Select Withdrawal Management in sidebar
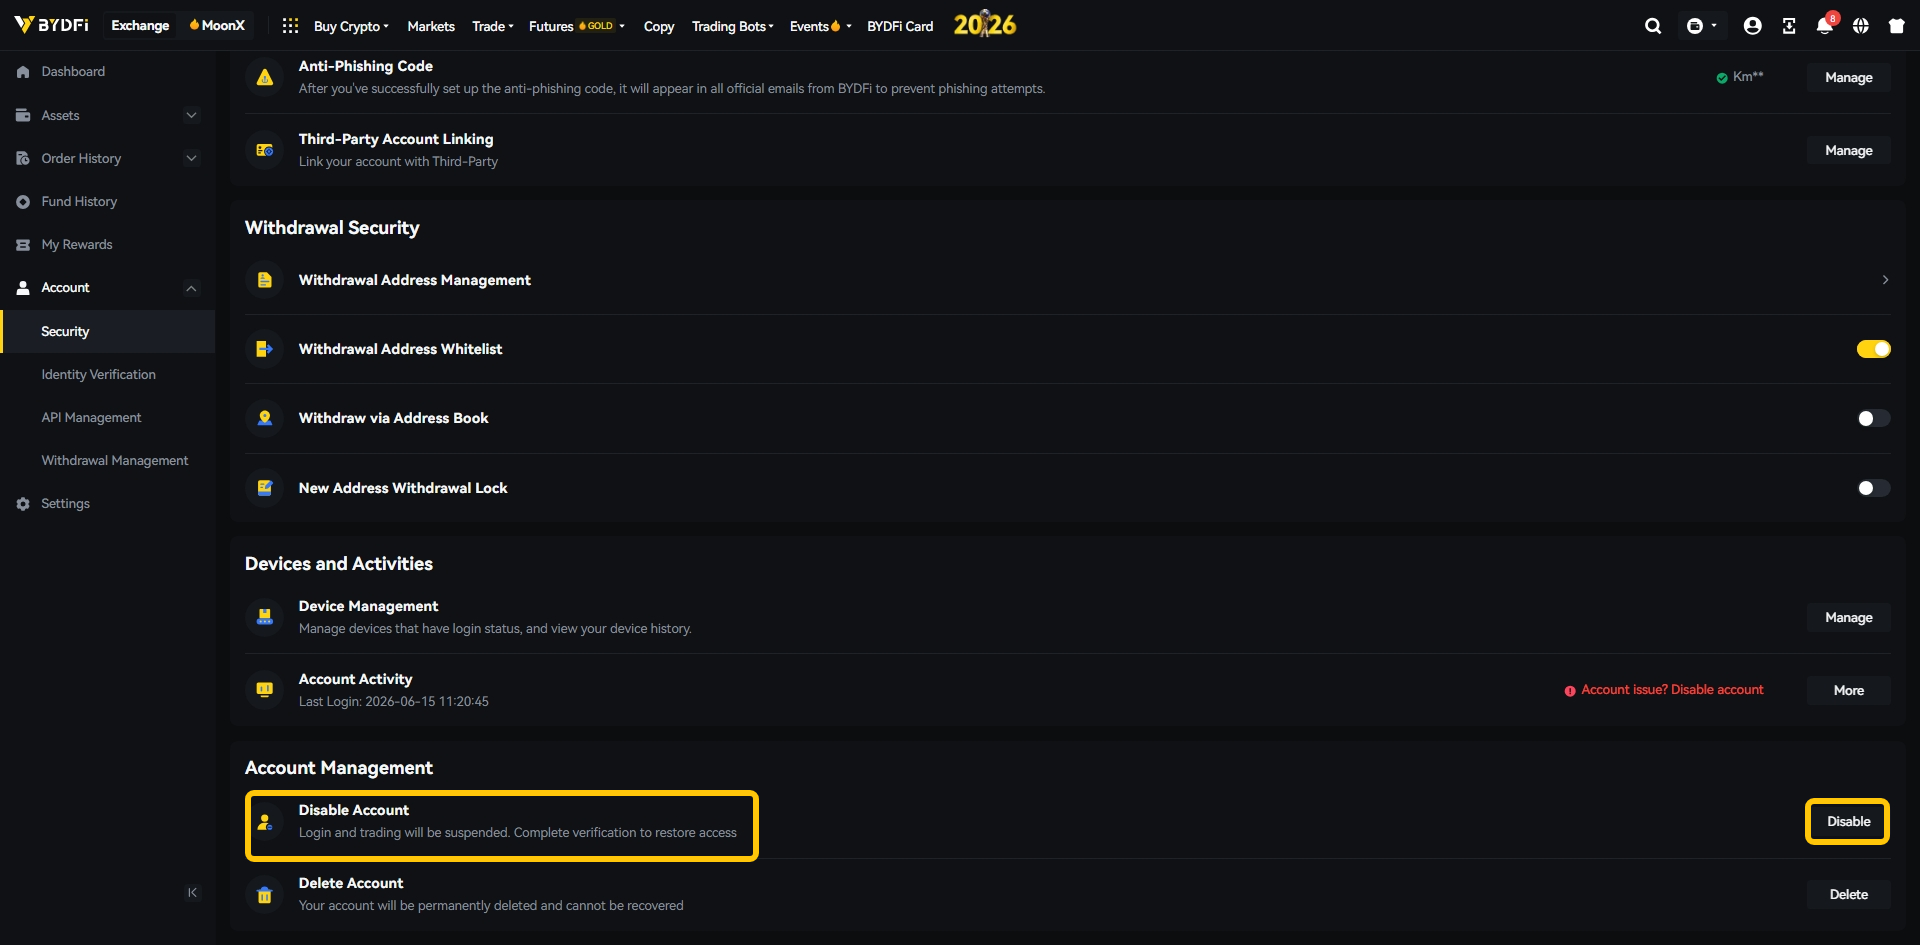The height and width of the screenshot is (945, 1920). tap(115, 460)
